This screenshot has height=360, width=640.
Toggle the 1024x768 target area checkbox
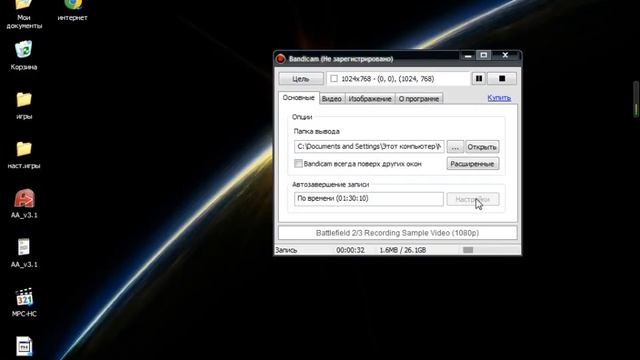(x=334, y=79)
